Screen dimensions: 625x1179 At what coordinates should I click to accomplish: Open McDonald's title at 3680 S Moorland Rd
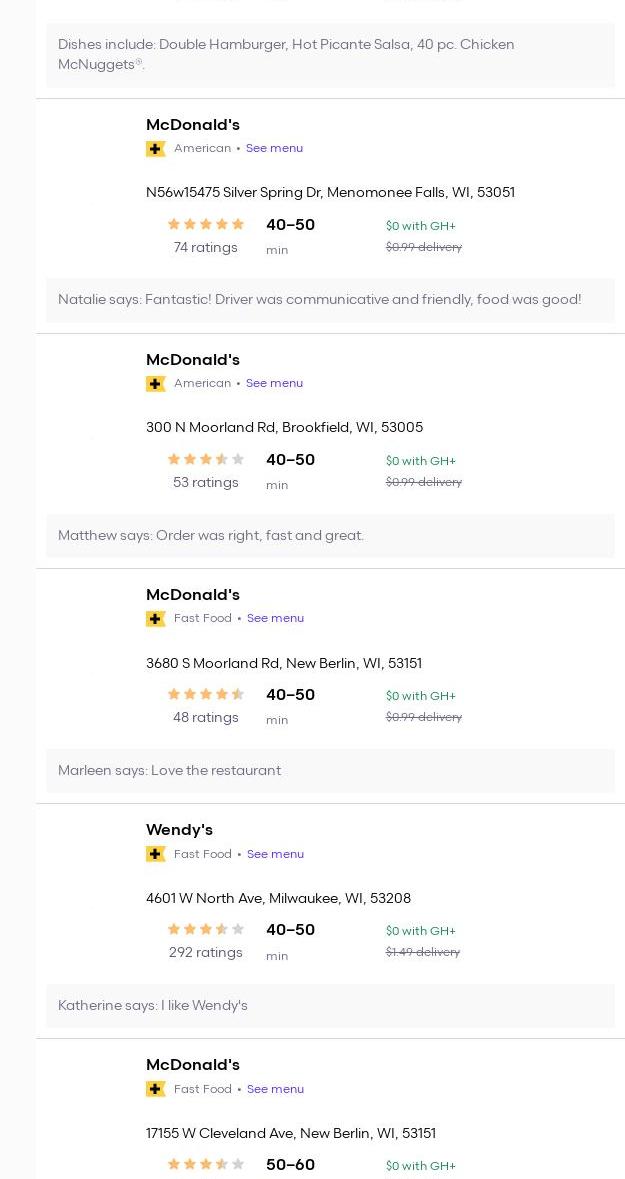(193, 595)
